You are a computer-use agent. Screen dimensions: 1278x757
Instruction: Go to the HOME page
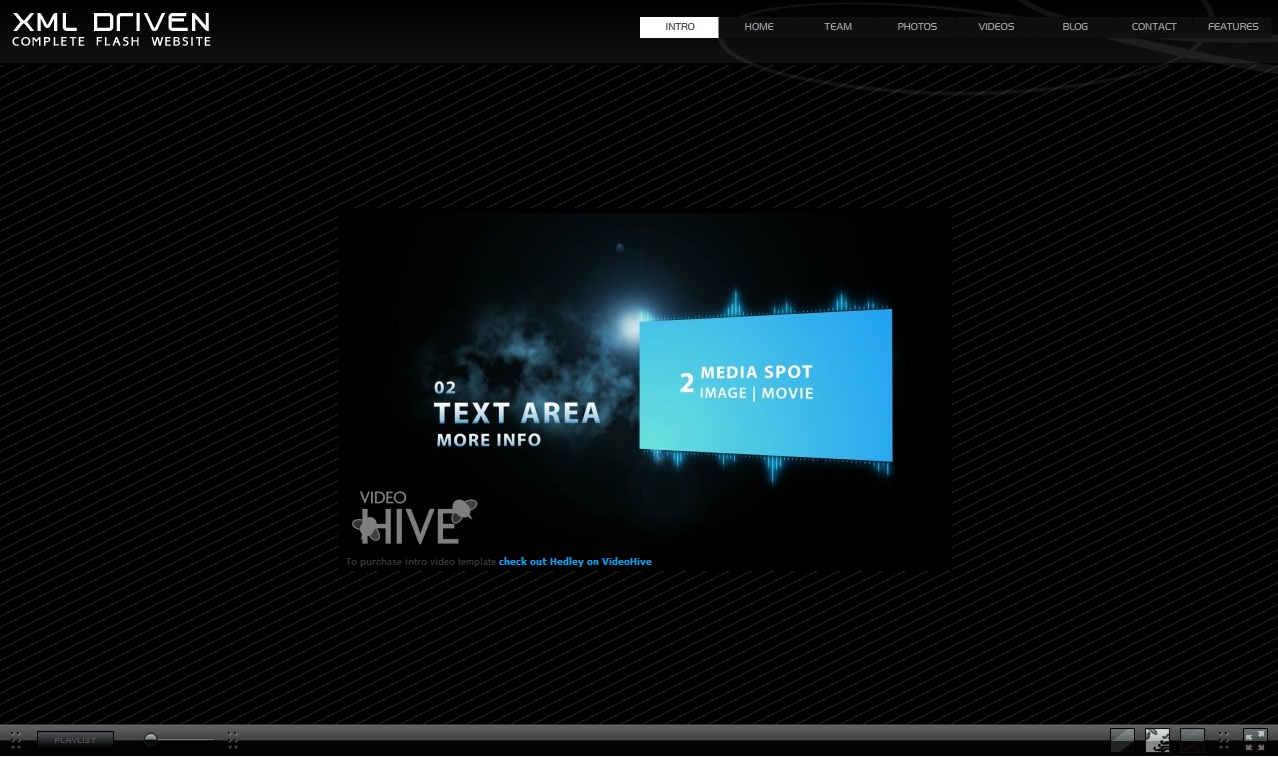tap(758, 27)
